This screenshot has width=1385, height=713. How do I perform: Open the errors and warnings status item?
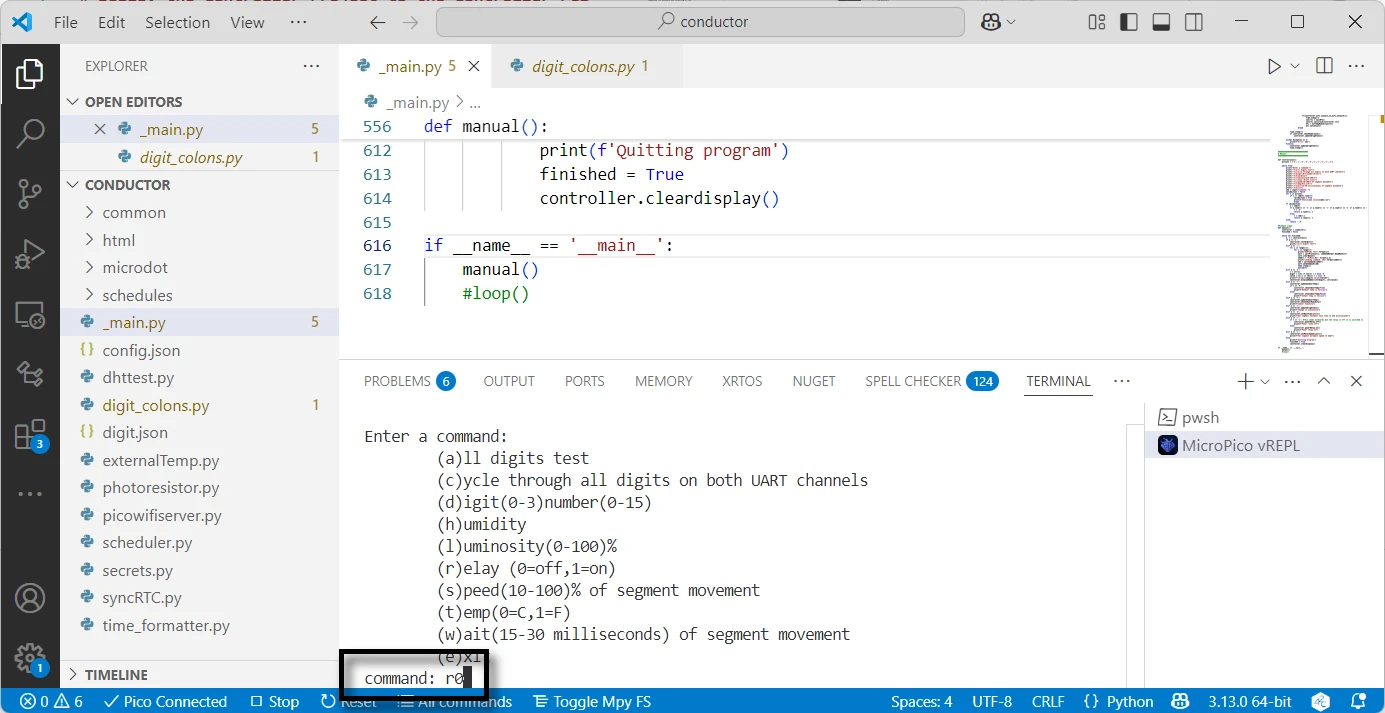click(52, 701)
